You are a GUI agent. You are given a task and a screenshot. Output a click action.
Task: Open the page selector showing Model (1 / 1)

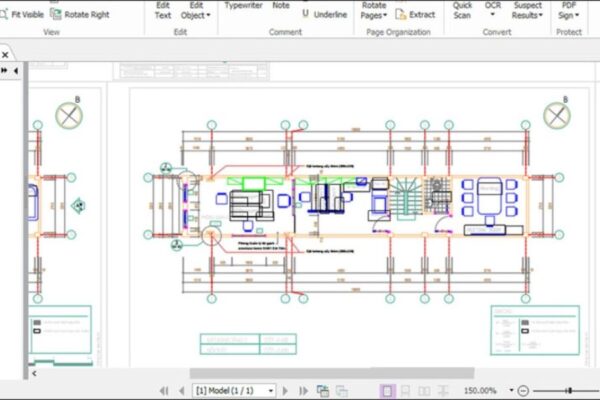click(x=232, y=390)
